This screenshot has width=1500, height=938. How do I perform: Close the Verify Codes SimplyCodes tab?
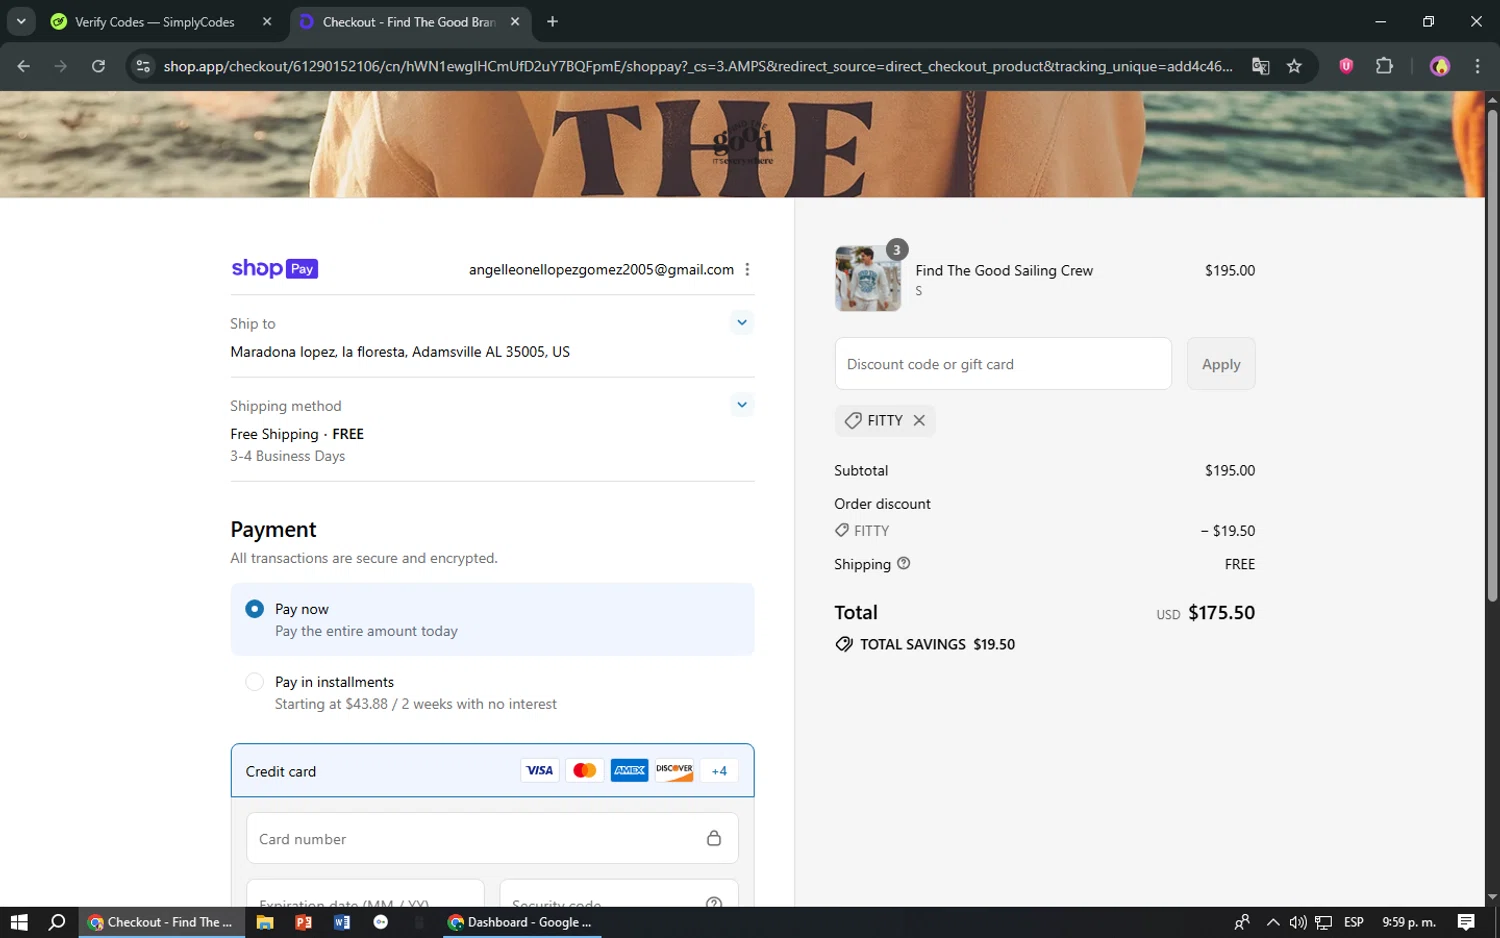(x=267, y=22)
